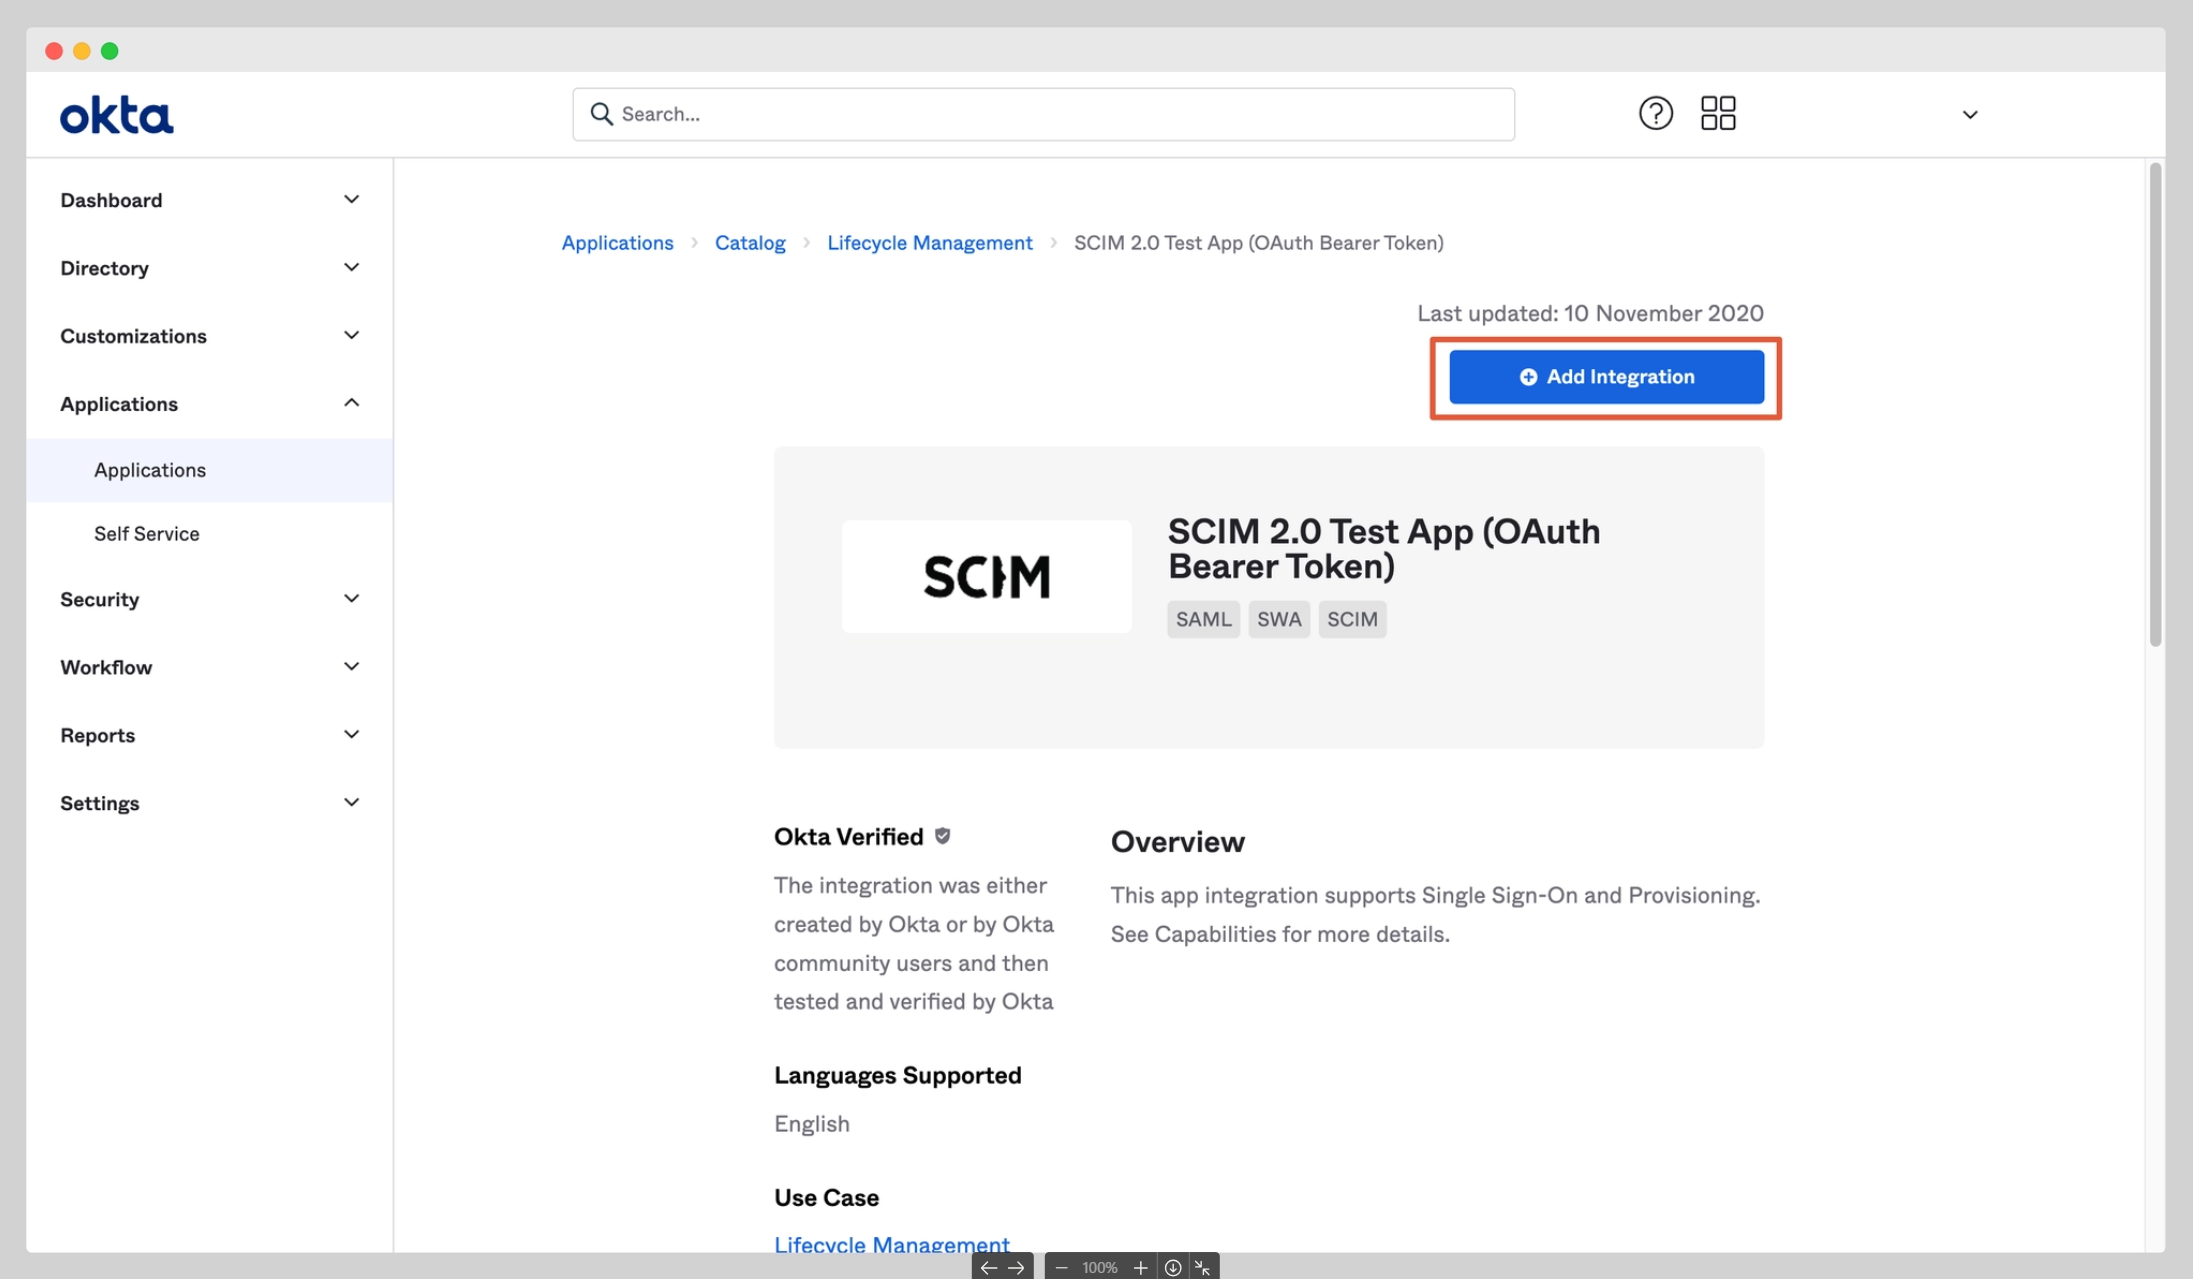This screenshot has width=2193, height=1279.
Task: Open the Catalog breadcrumb link
Action: (x=749, y=243)
